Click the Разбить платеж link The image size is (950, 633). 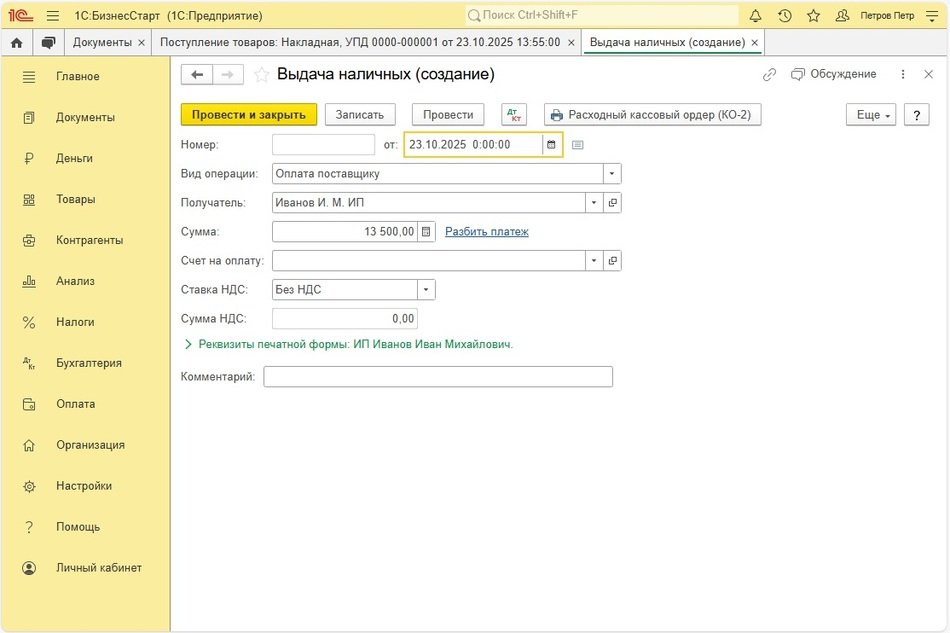[487, 232]
